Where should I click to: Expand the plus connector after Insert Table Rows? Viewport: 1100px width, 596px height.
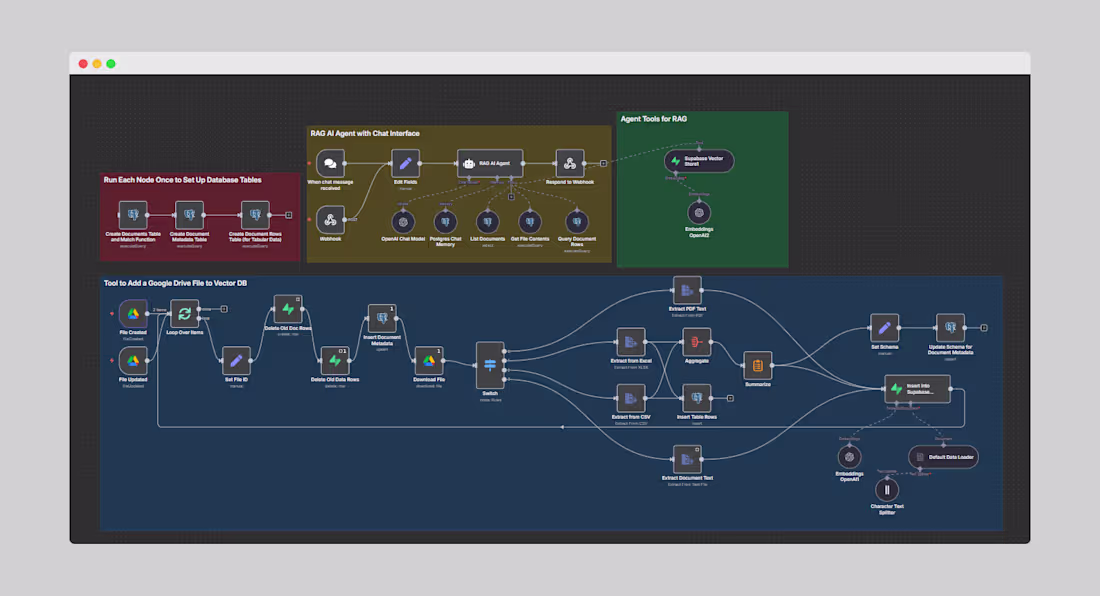pyautogui.click(x=729, y=398)
